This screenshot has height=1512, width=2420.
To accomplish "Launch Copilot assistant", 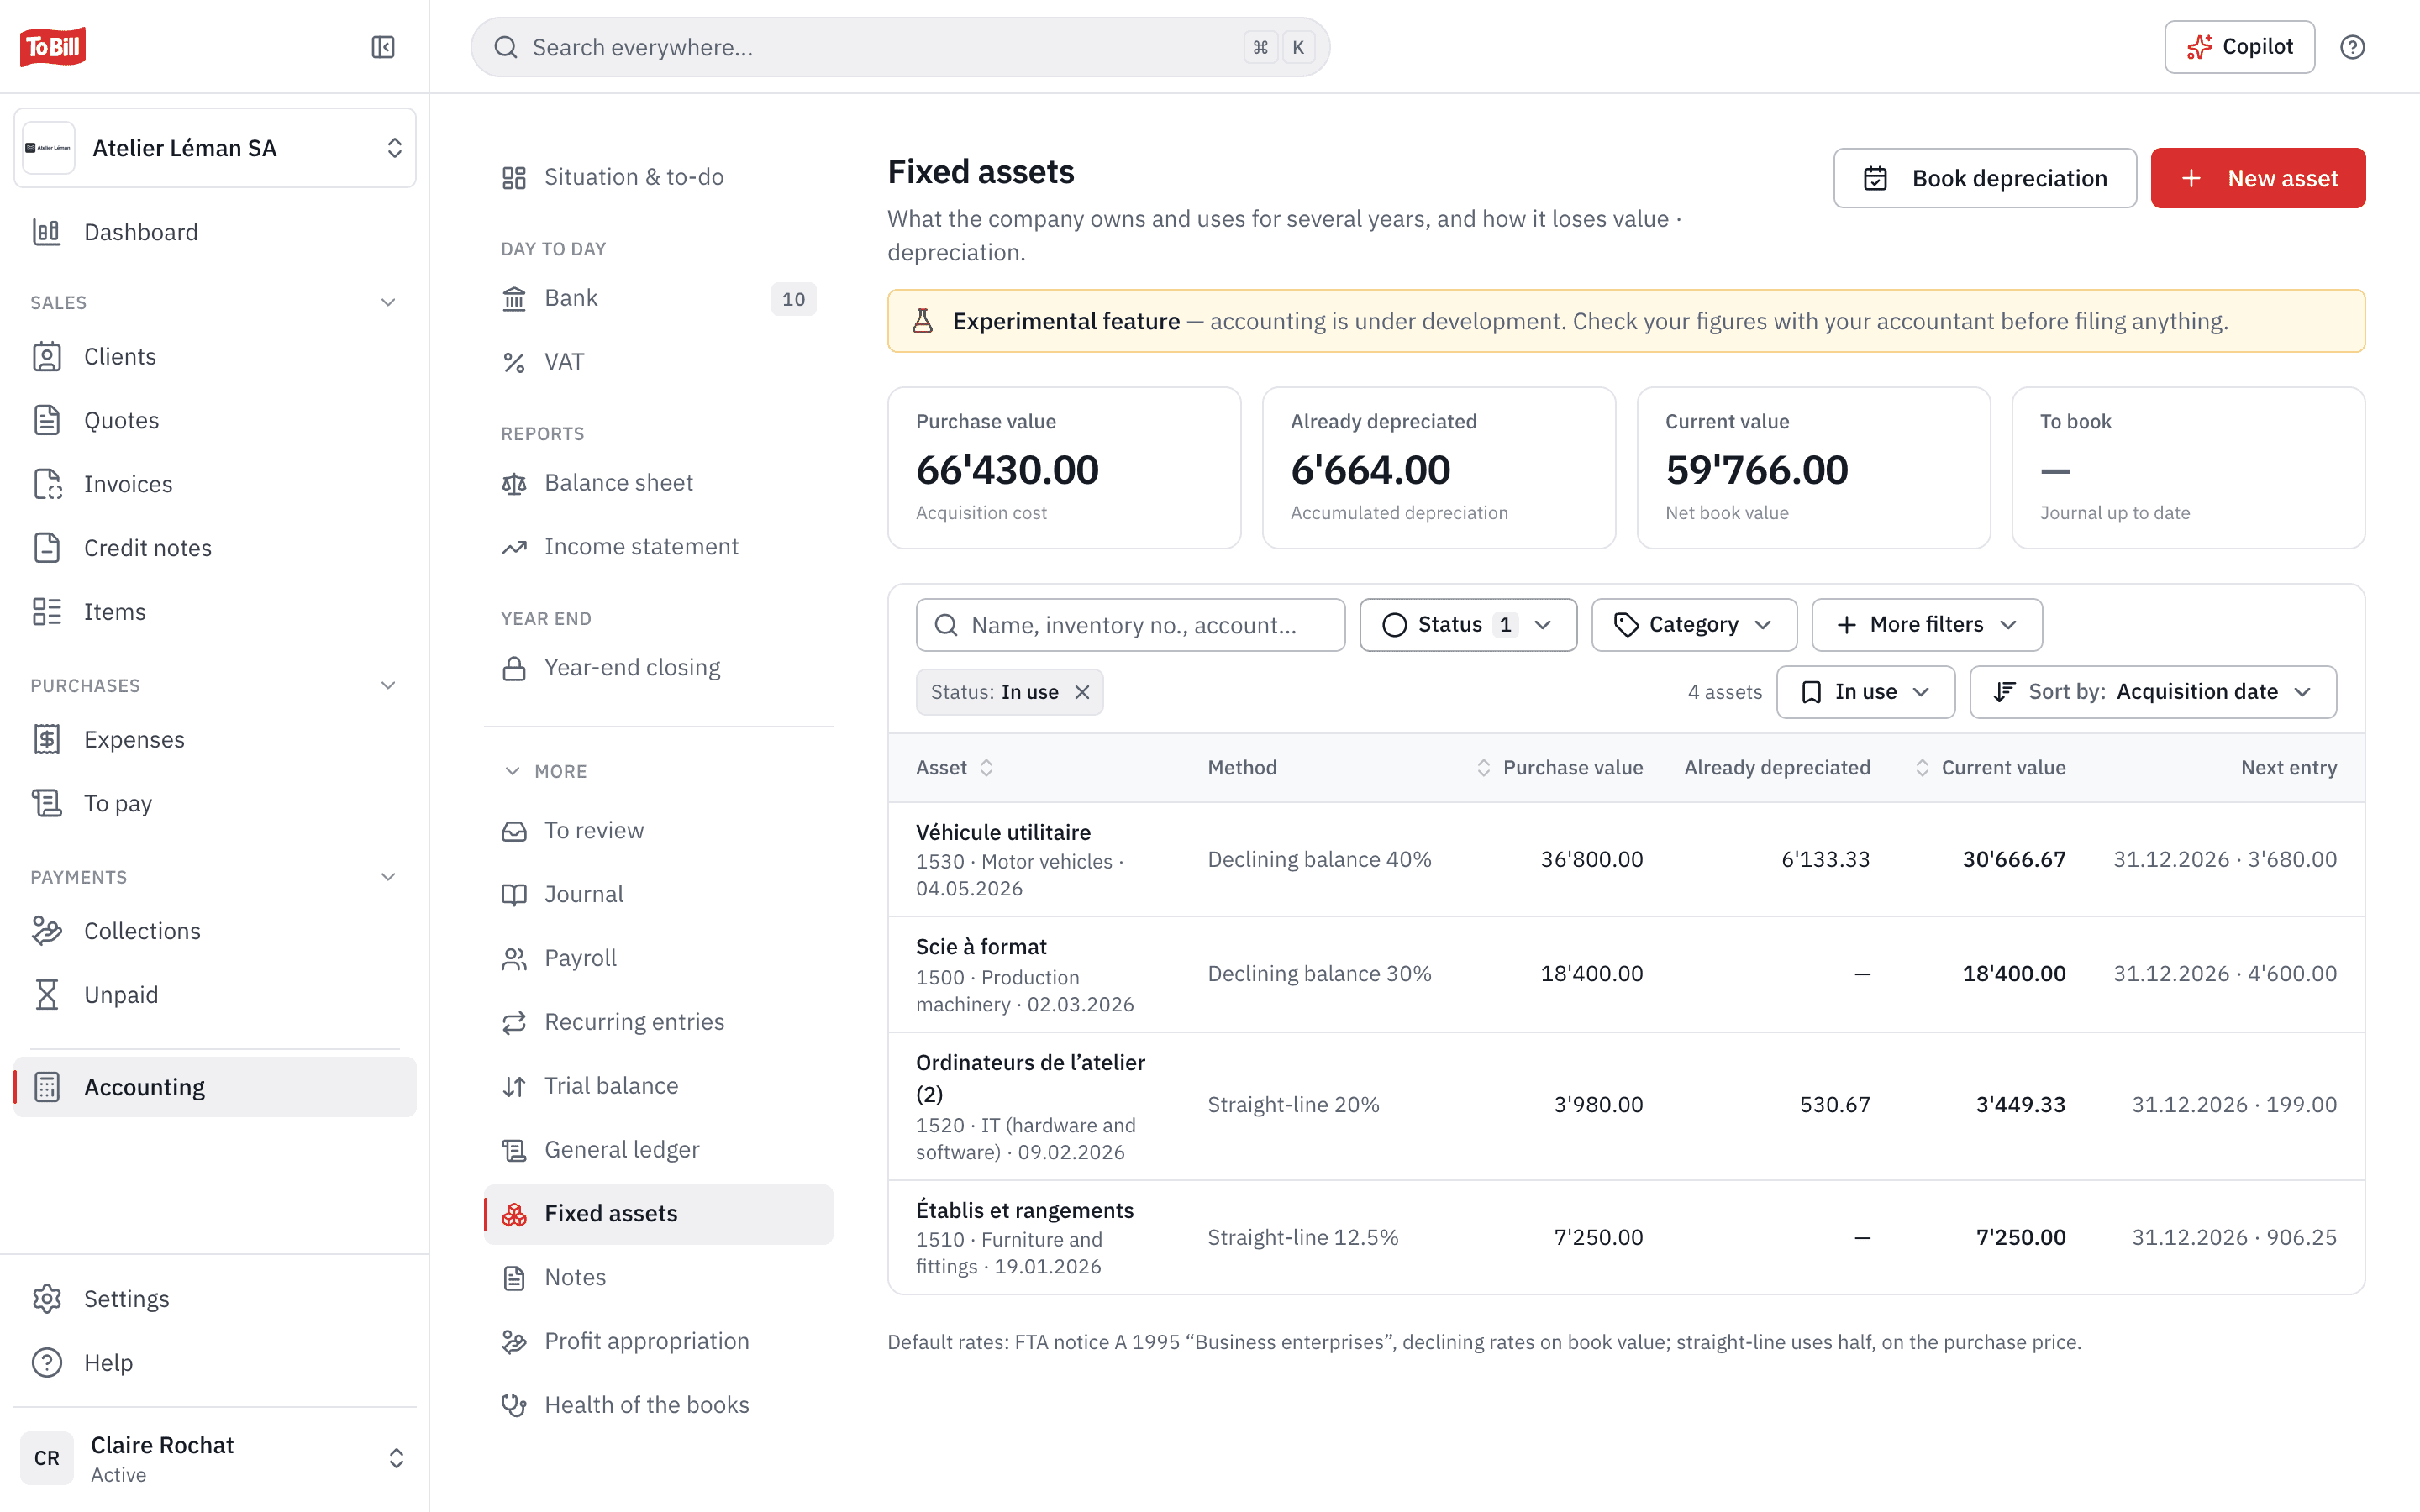I will pyautogui.click(x=2239, y=47).
